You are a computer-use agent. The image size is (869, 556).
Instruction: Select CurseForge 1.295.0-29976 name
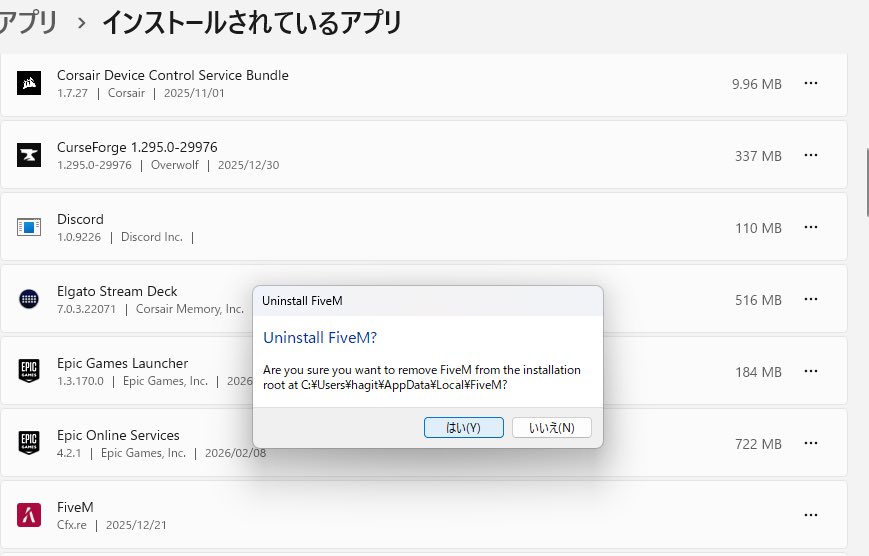coord(137,147)
